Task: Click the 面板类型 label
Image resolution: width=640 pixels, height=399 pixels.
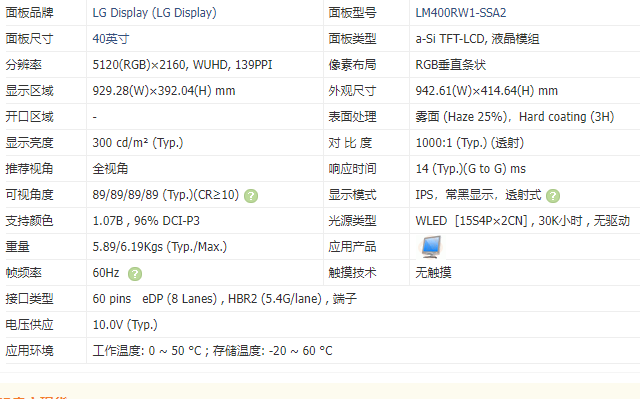Action: [x=352, y=39]
